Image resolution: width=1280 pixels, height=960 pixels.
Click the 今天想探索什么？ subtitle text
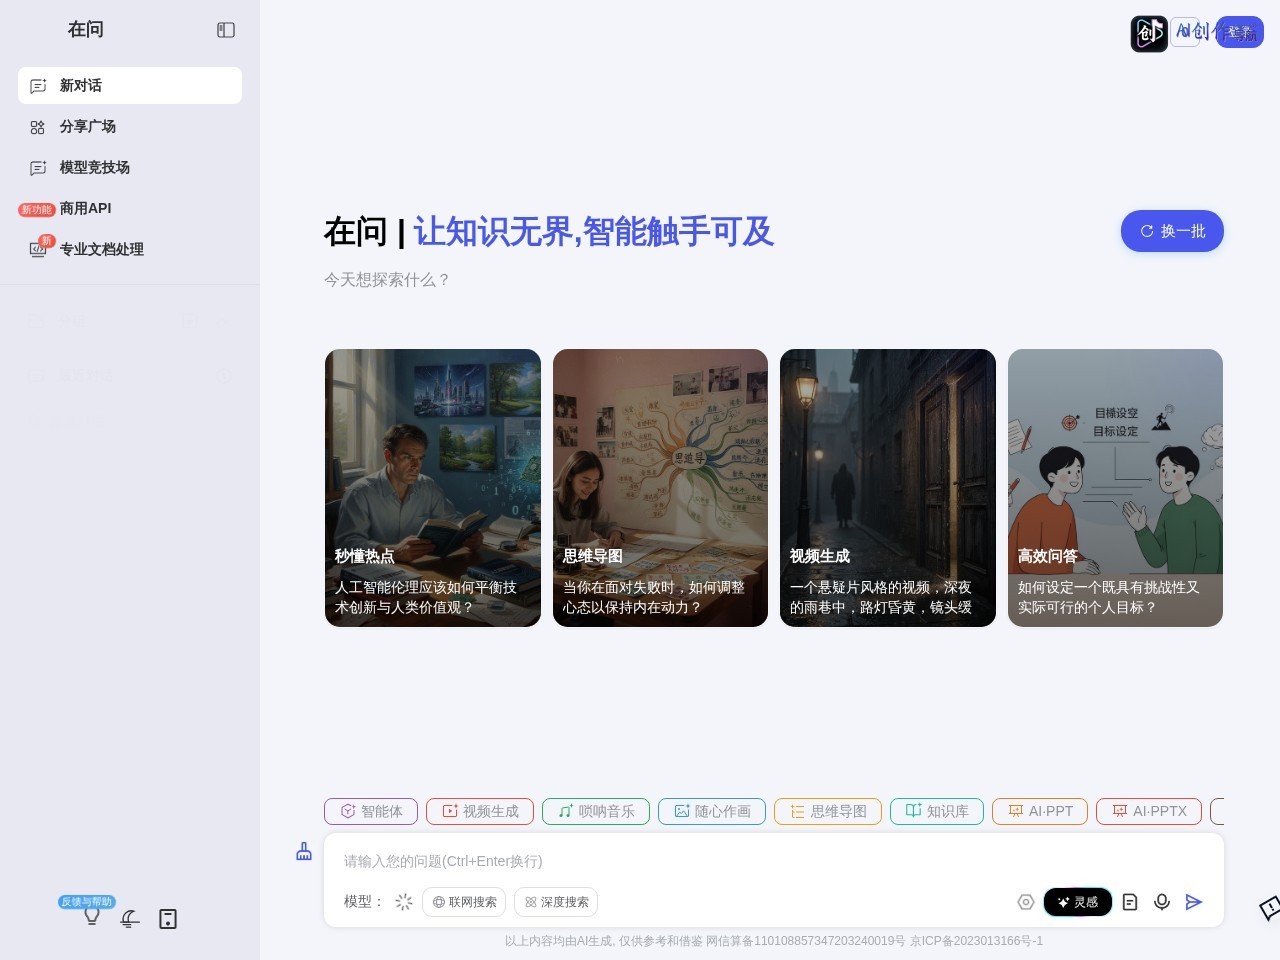coord(387,280)
